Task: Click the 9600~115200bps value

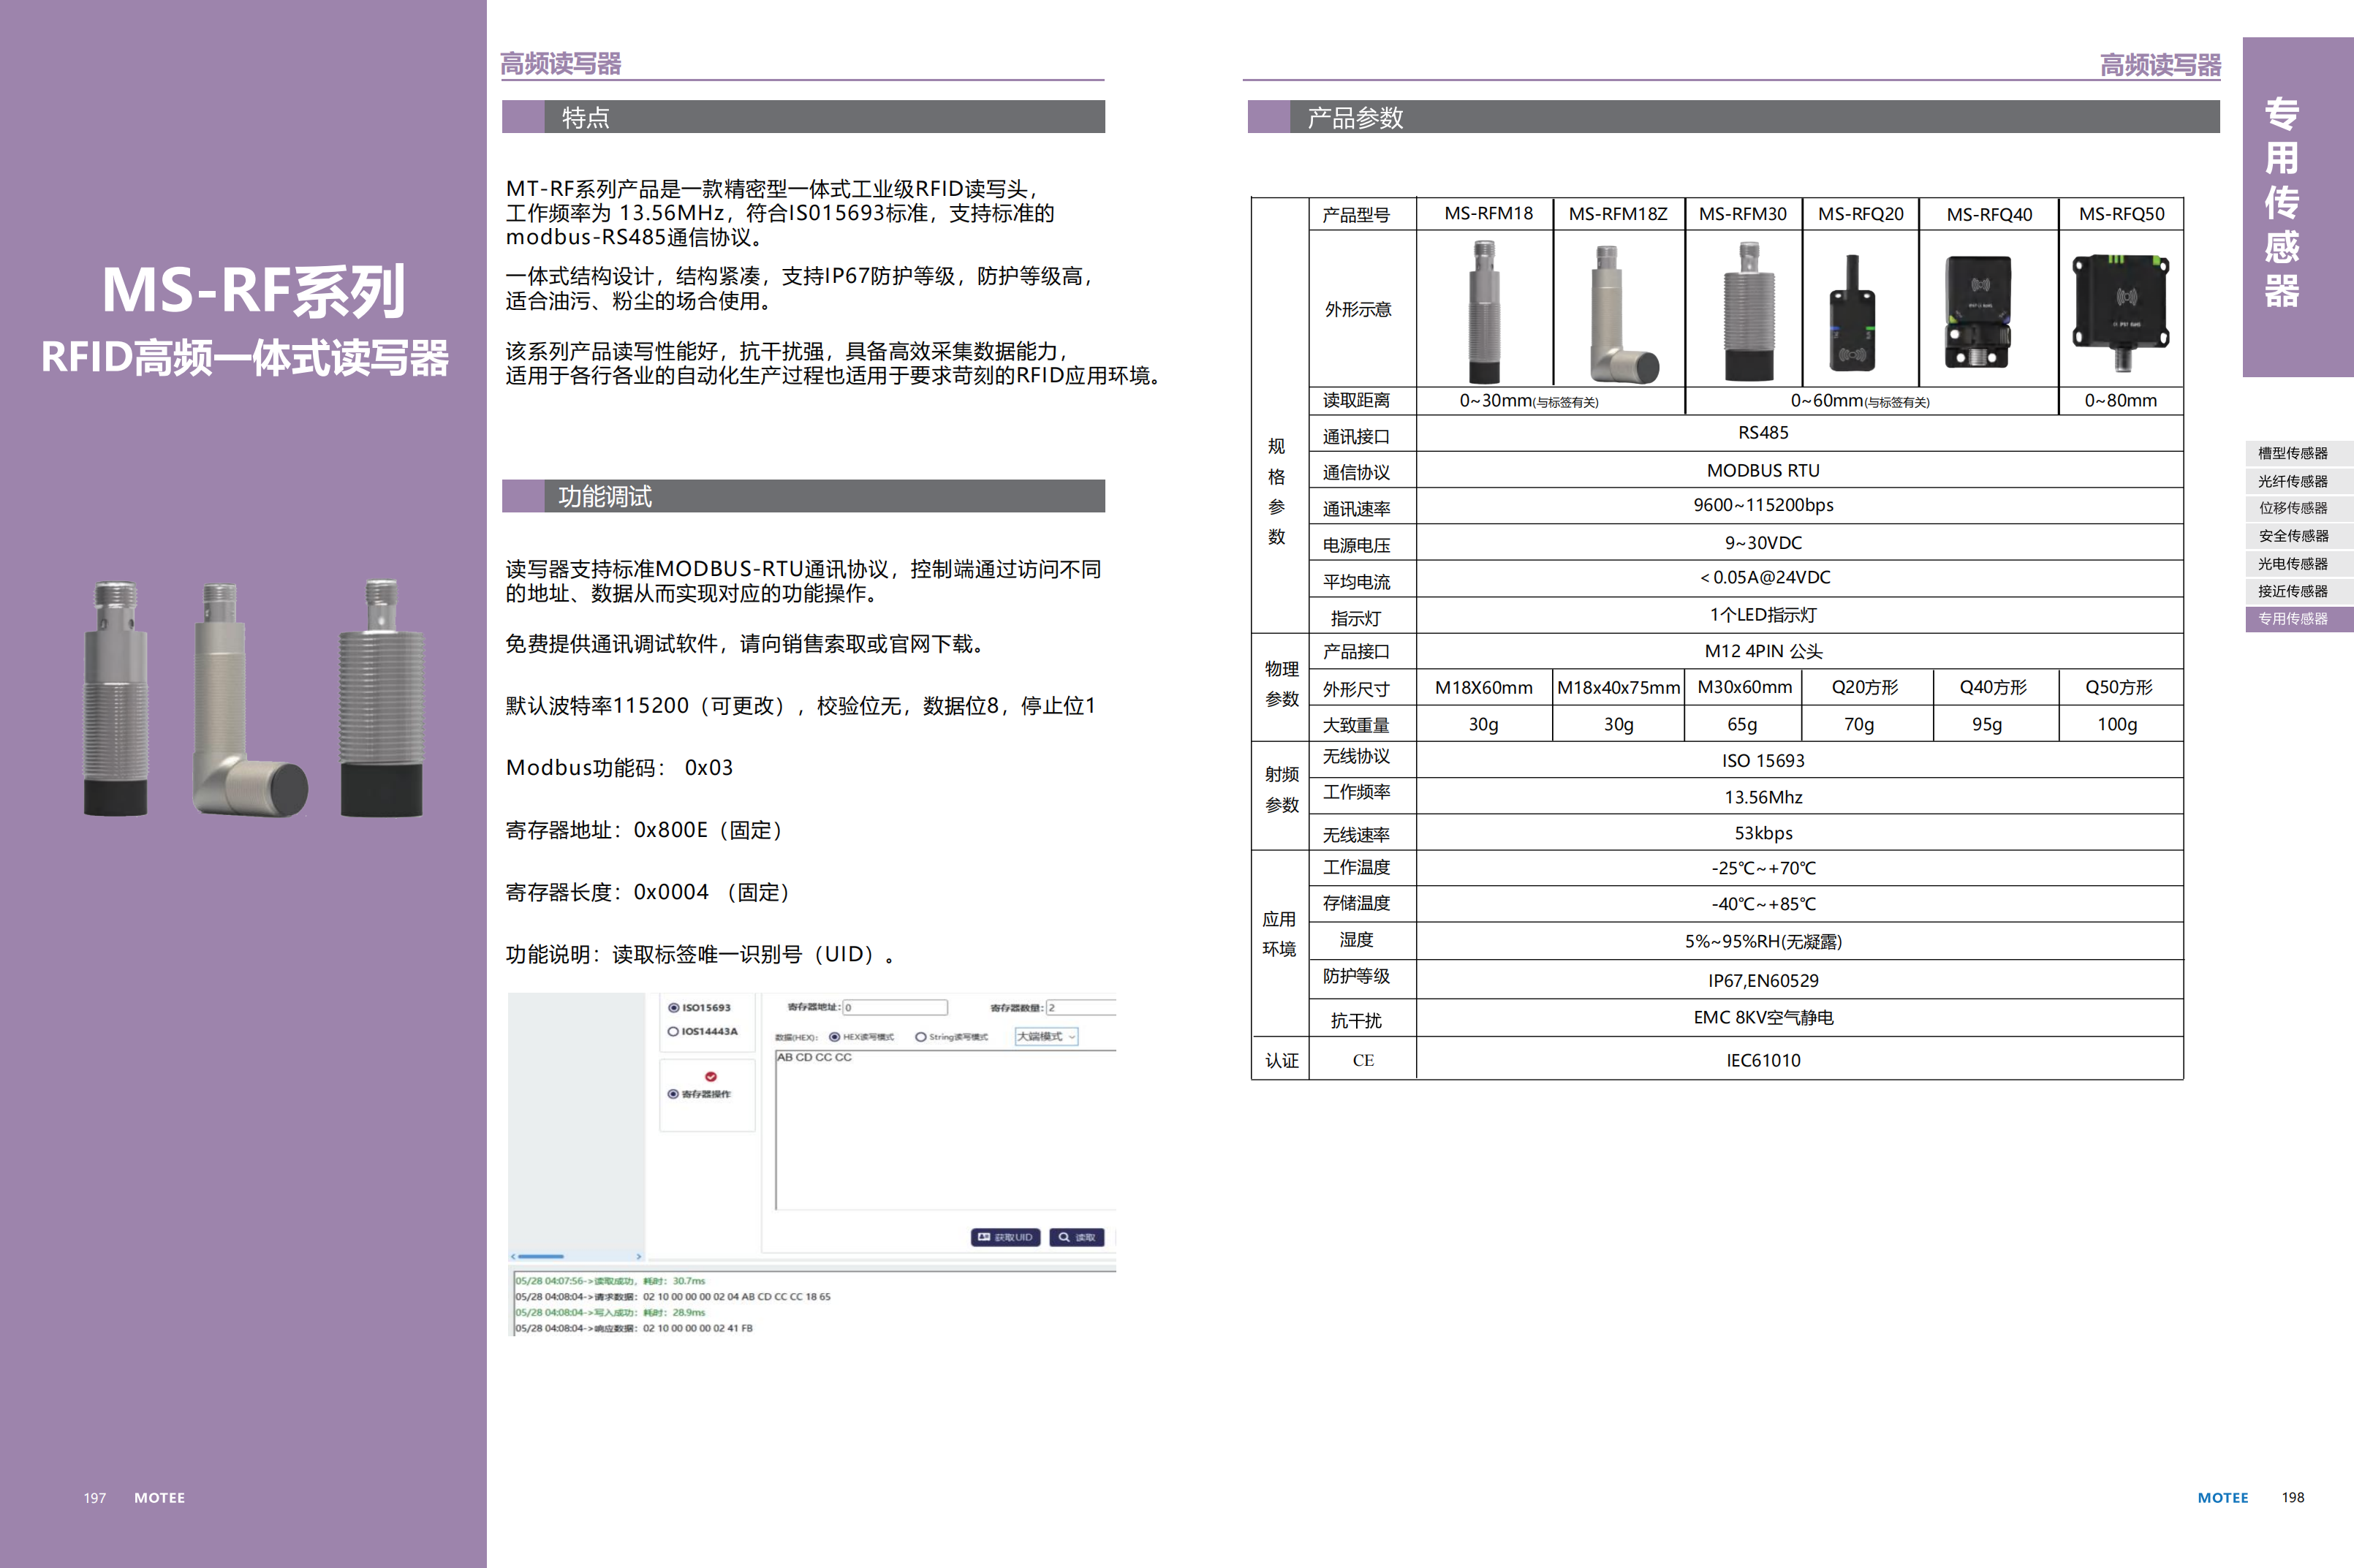Action: point(1763,505)
